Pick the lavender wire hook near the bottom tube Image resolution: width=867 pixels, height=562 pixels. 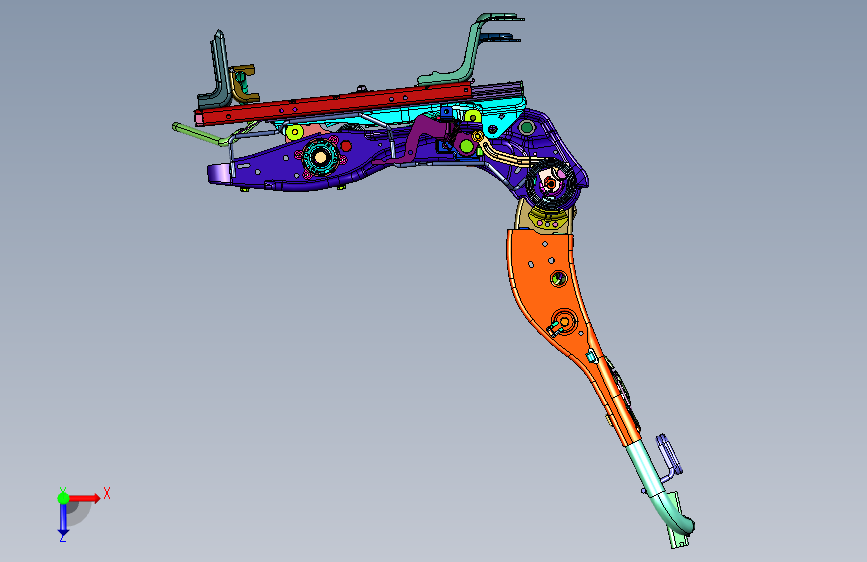[x=669, y=456]
